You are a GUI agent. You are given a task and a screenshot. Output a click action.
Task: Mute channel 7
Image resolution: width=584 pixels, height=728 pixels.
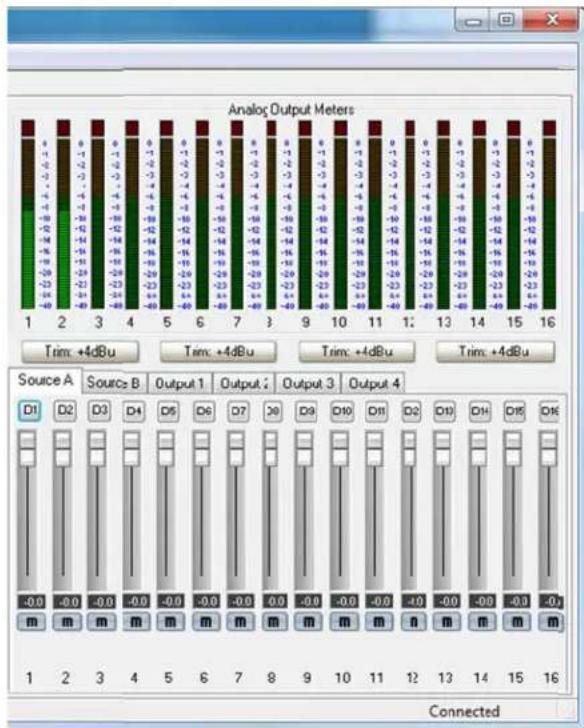240,622
